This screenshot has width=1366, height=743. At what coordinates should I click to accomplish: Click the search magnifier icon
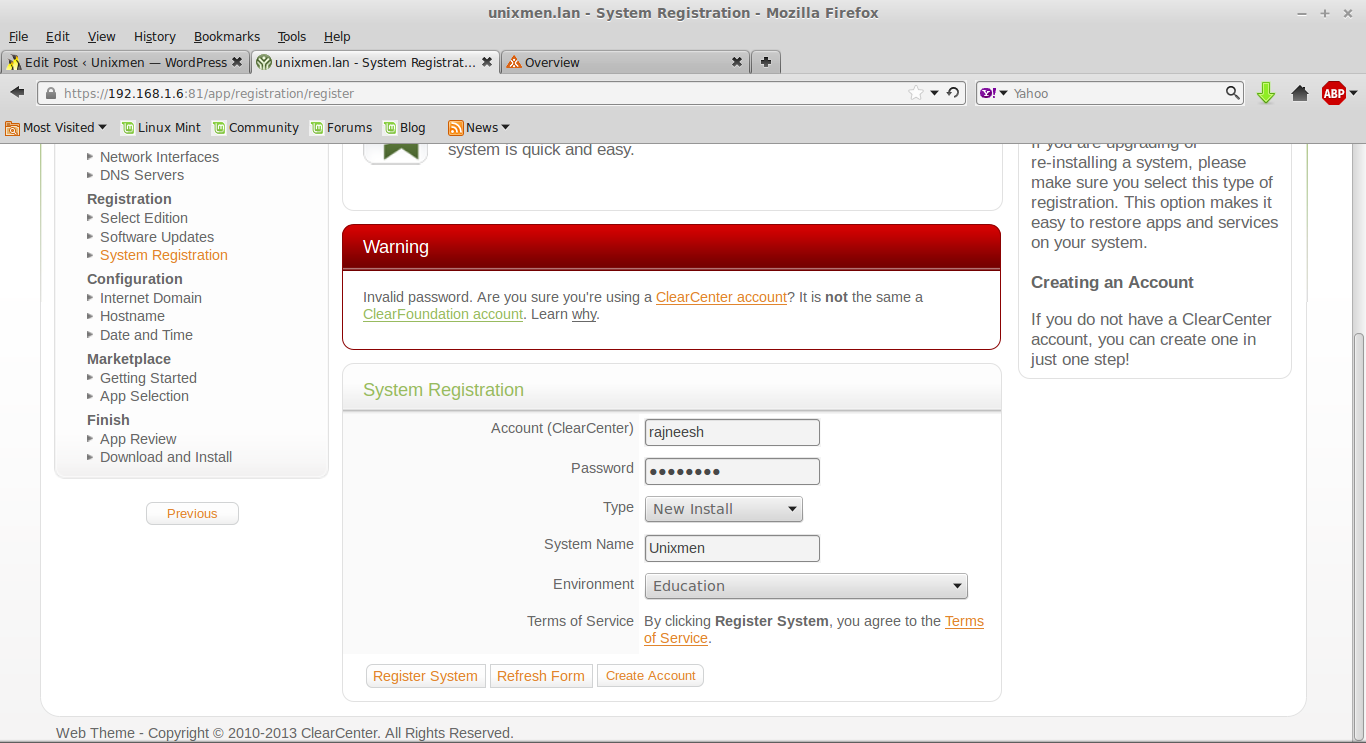tap(1233, 93)
